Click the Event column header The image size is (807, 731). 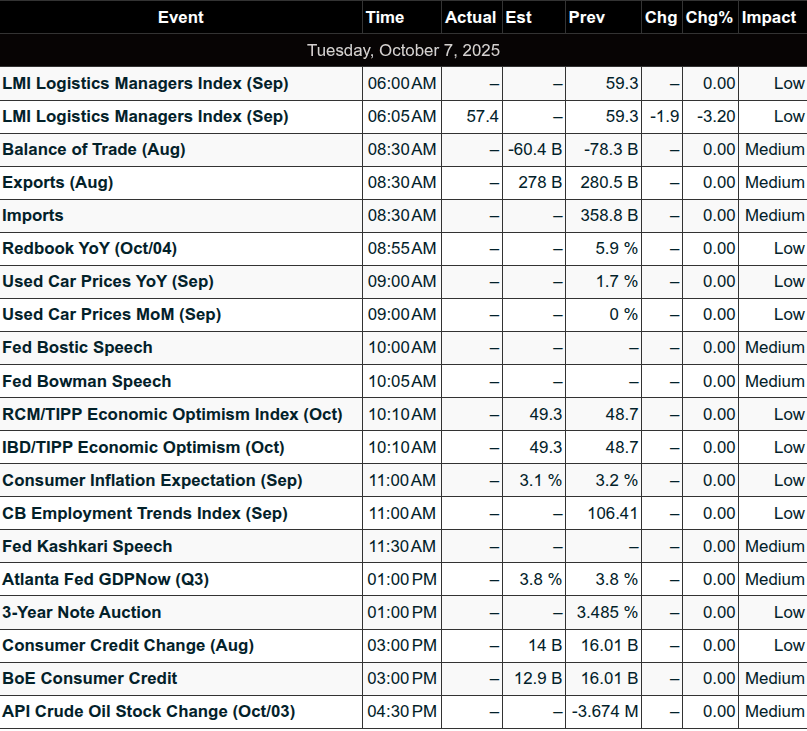coord(180,17)
